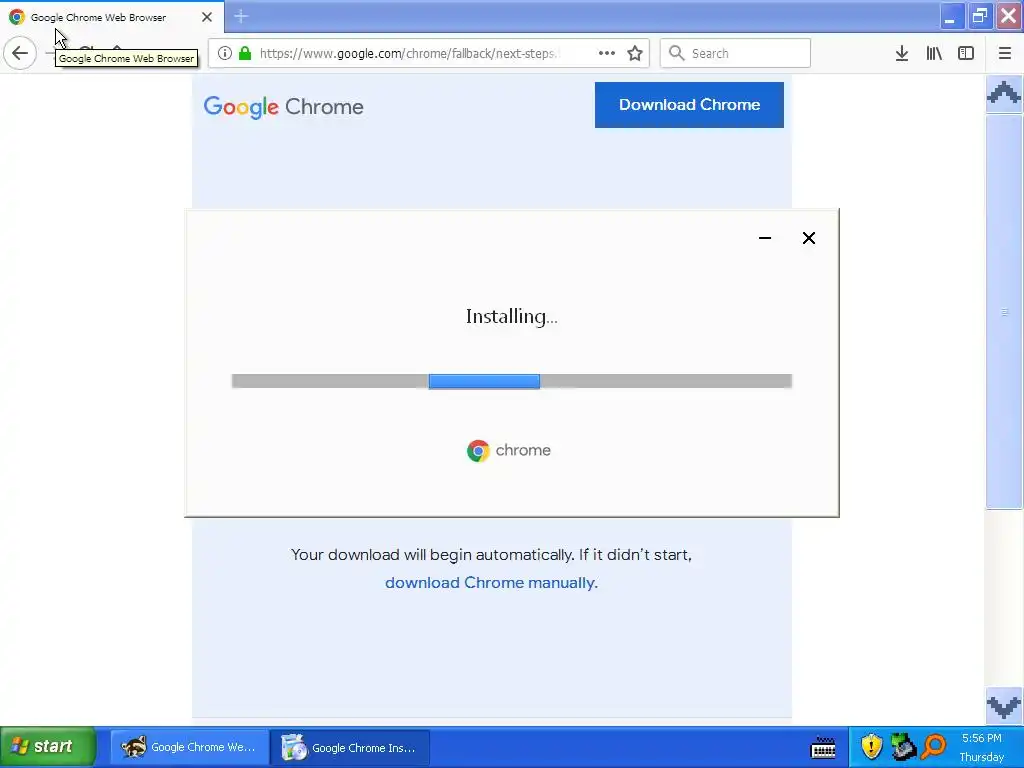Open the Firefox hamburger menu

[1005, 54]
